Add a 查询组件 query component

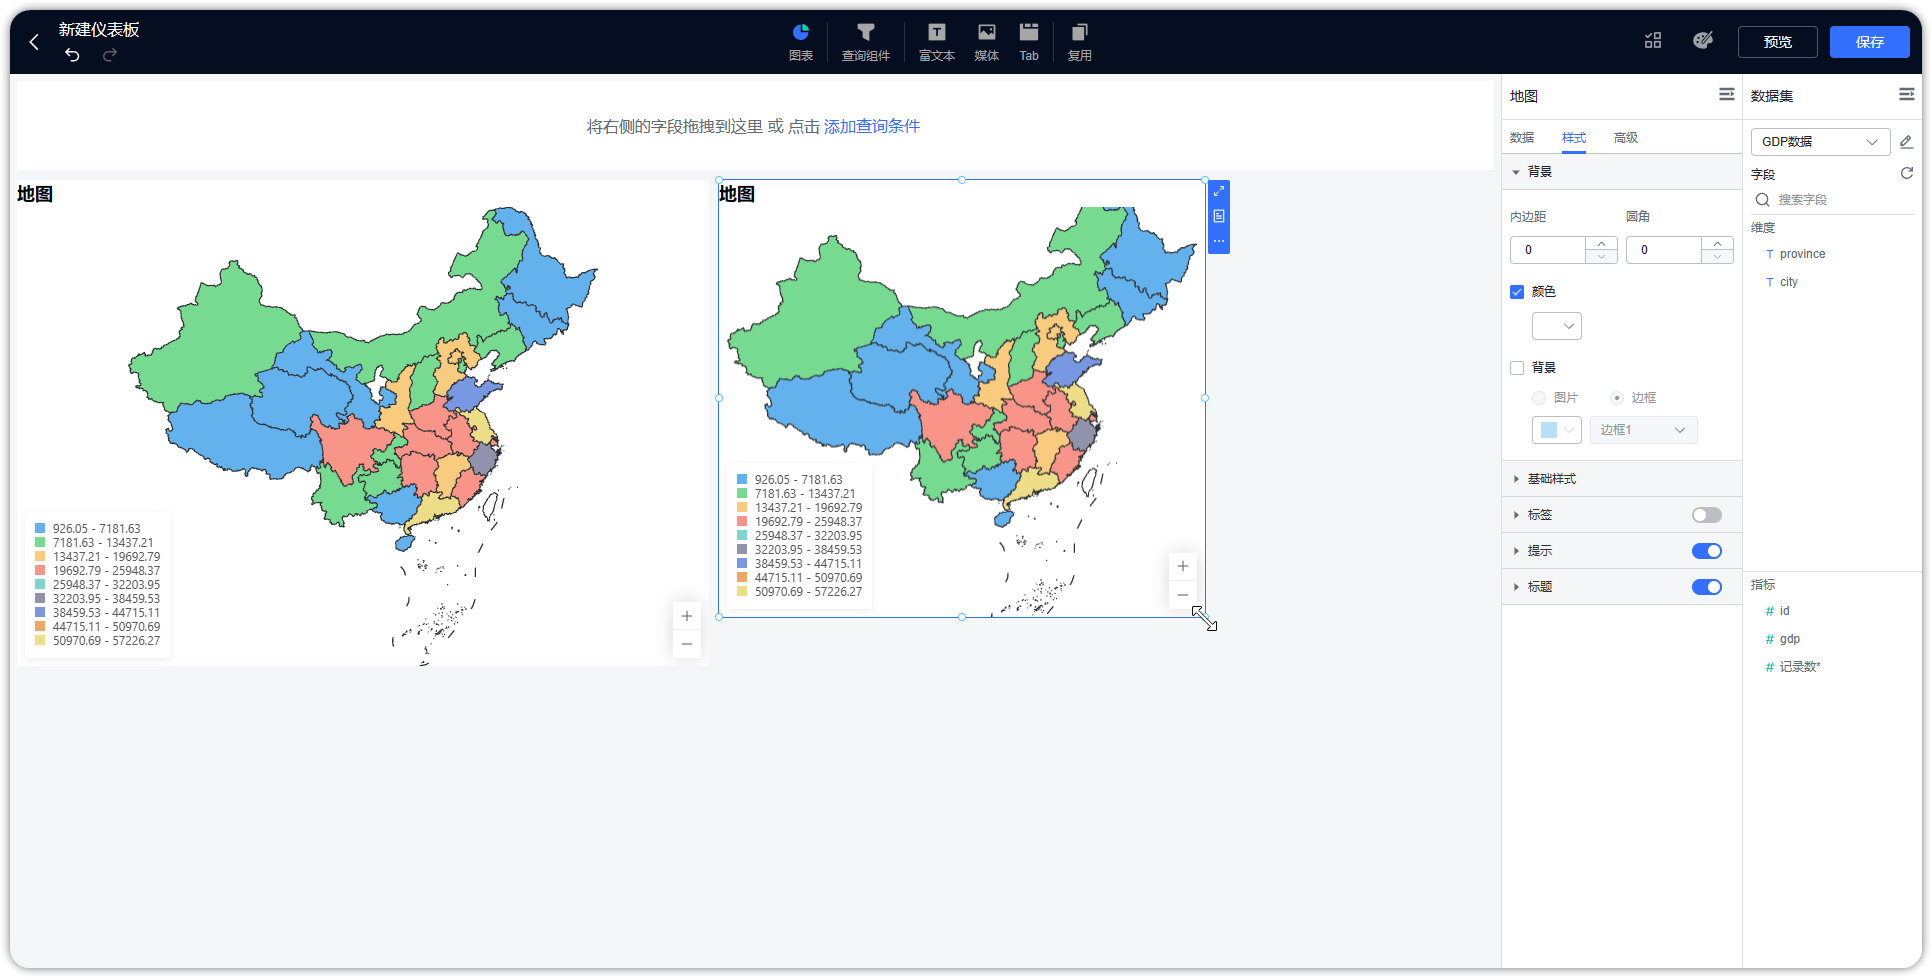(865, 41)
